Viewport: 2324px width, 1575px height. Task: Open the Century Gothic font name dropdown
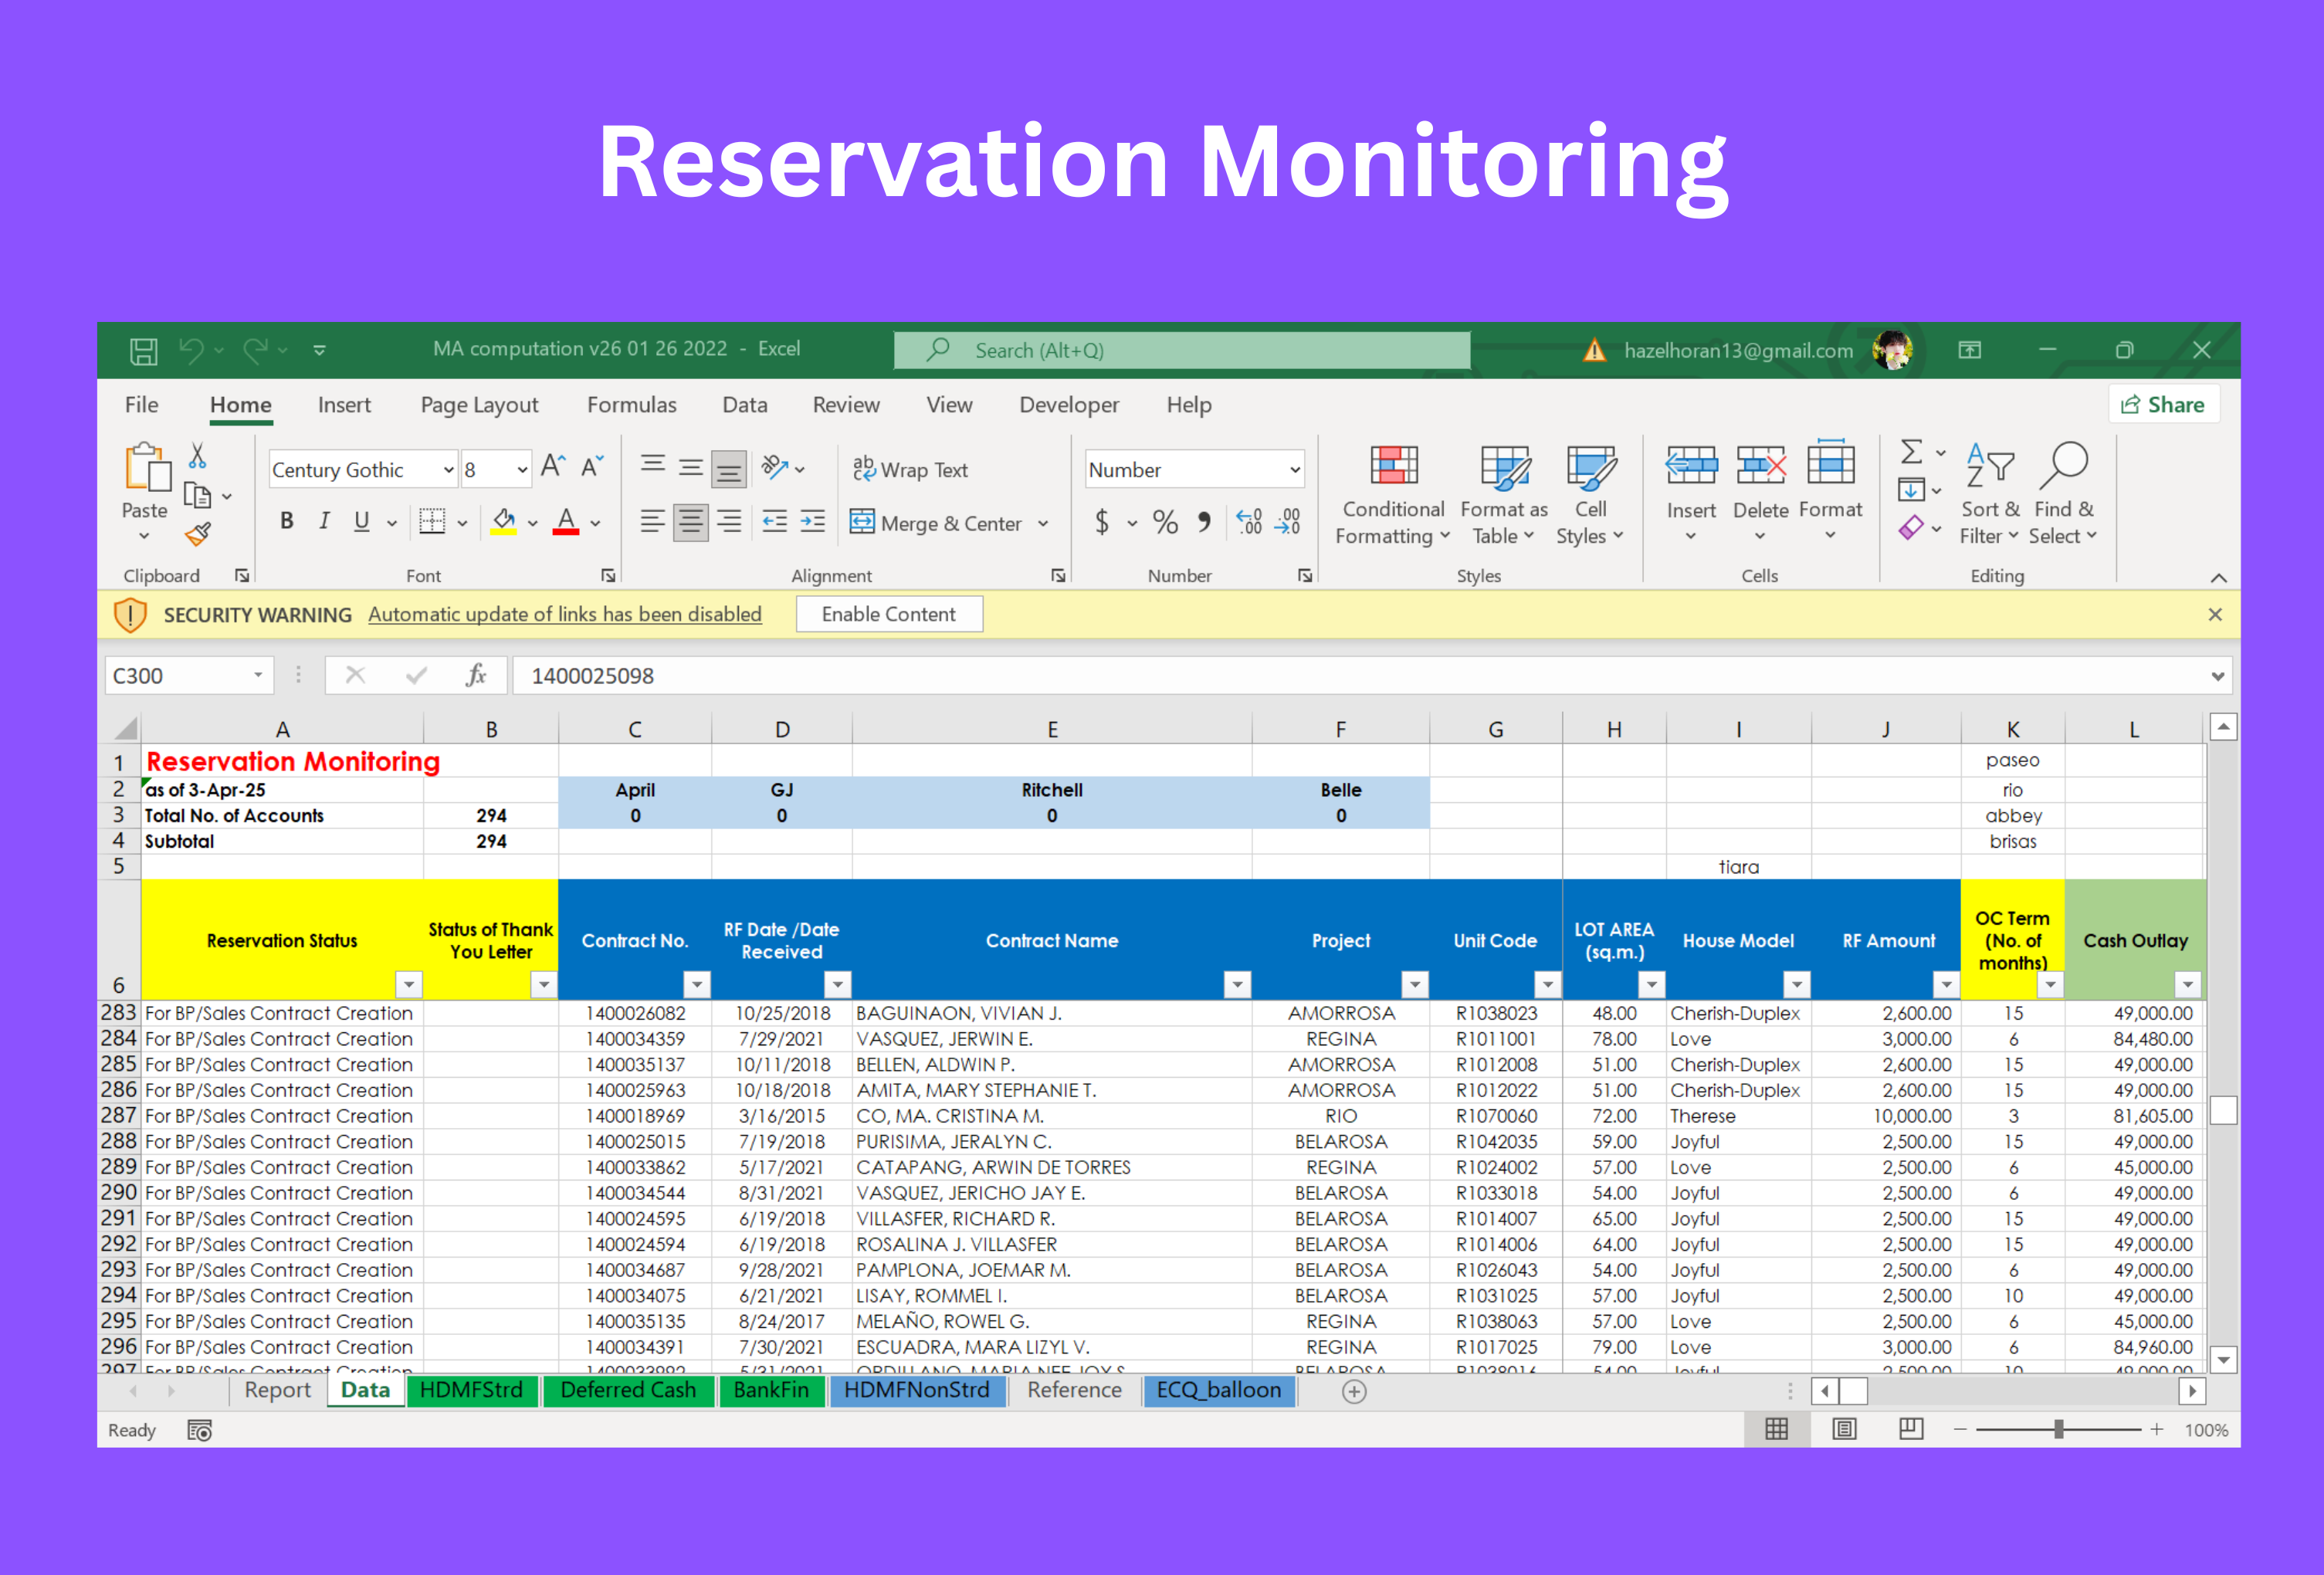pos(448,470)
